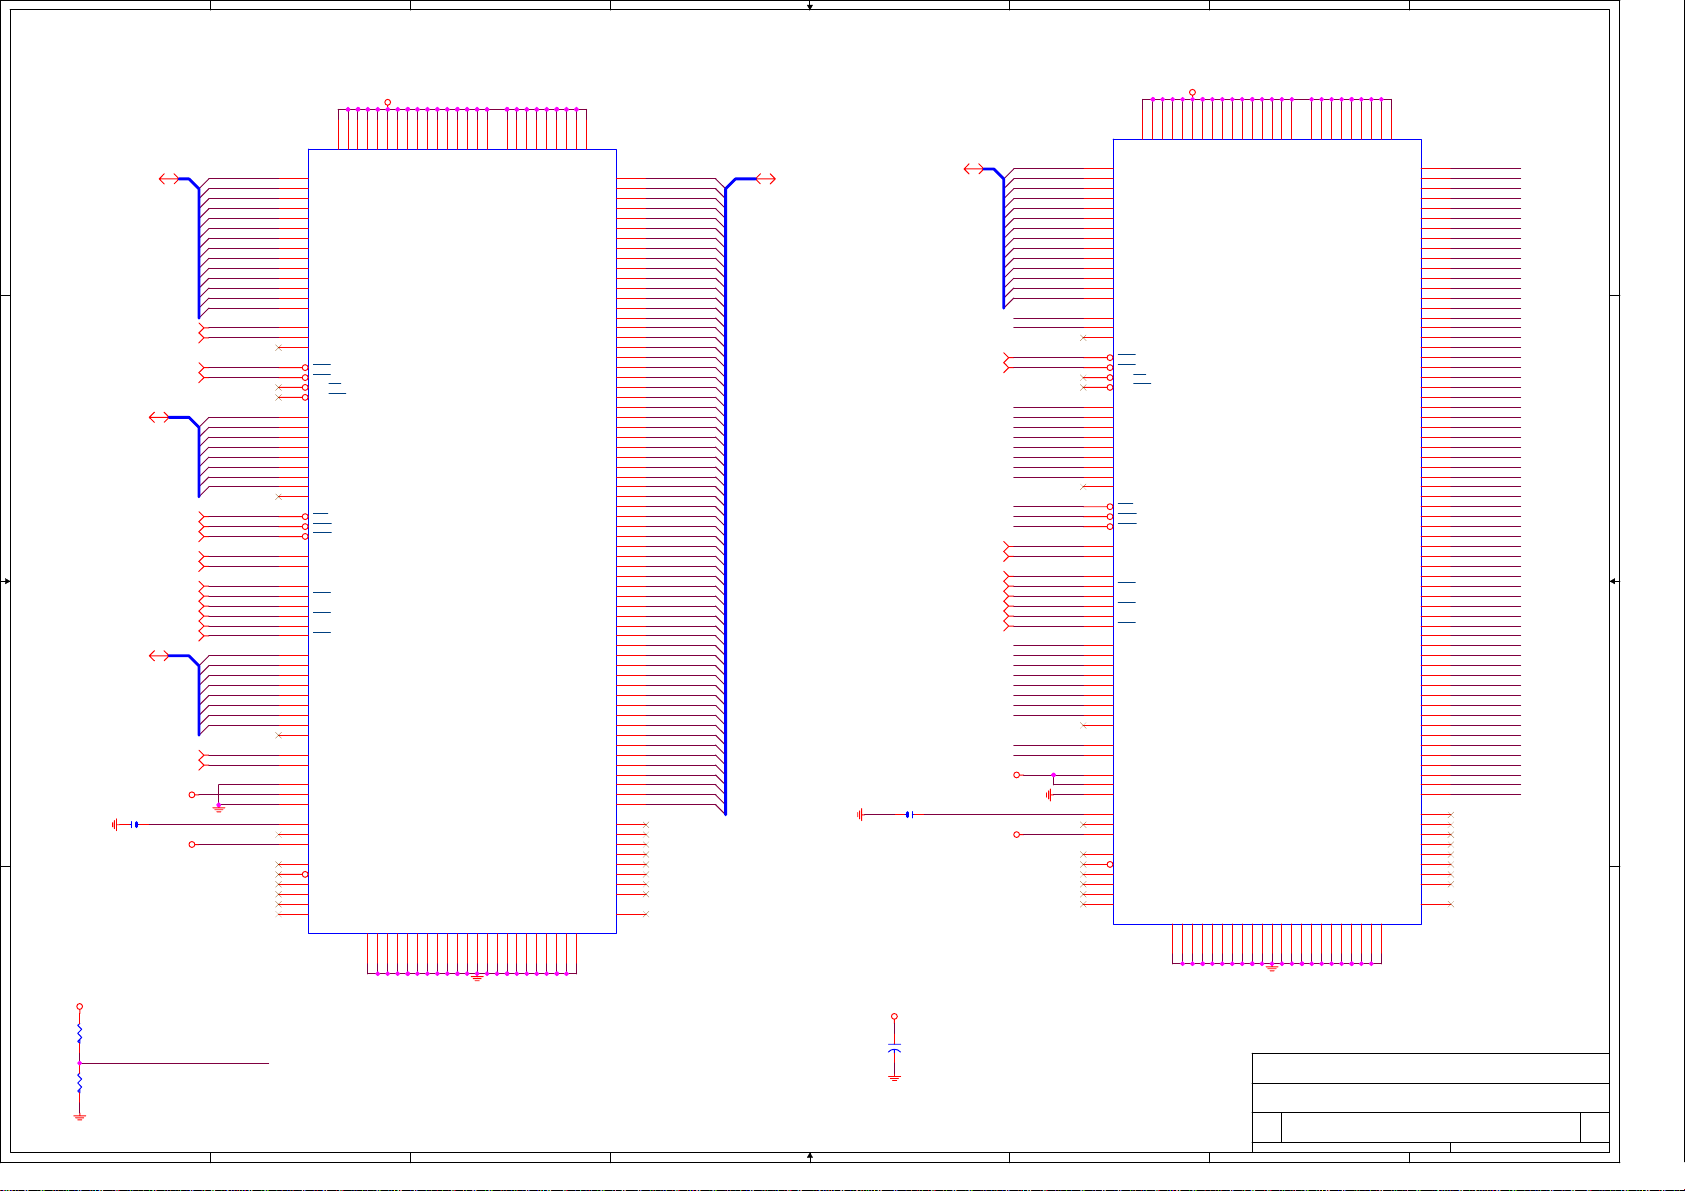Screen dimensions: 1685x1191
Task: Click the ground symbol beneath the right IC
Action: (1272, 967)
